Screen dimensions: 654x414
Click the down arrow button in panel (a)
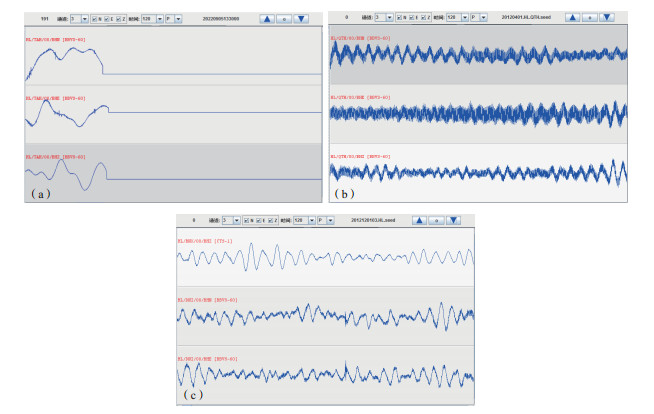click(x=302, y=18)
